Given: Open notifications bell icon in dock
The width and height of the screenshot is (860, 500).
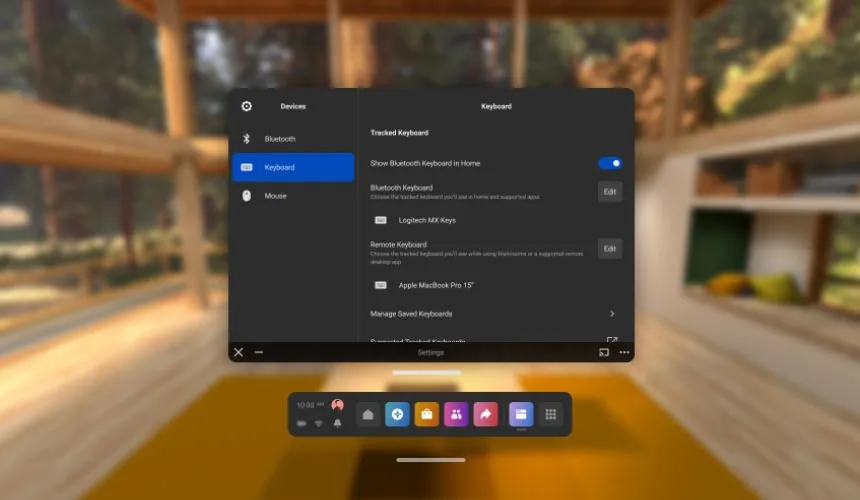Looking at the screenshot, I should pos(338,423).
